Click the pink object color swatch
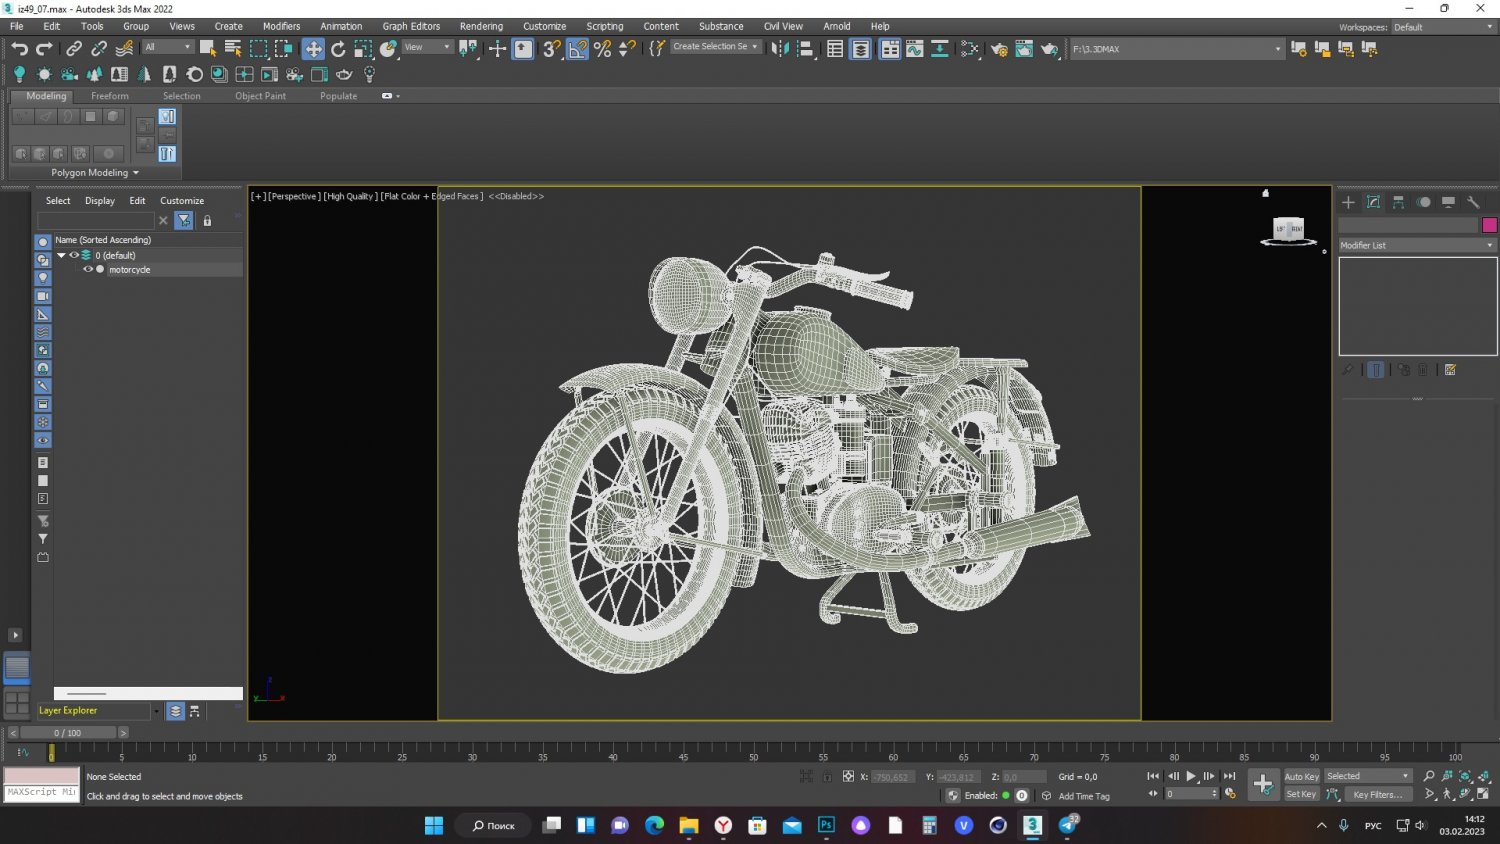The height and width of the screenshot is (844, 1500). 1489,225
